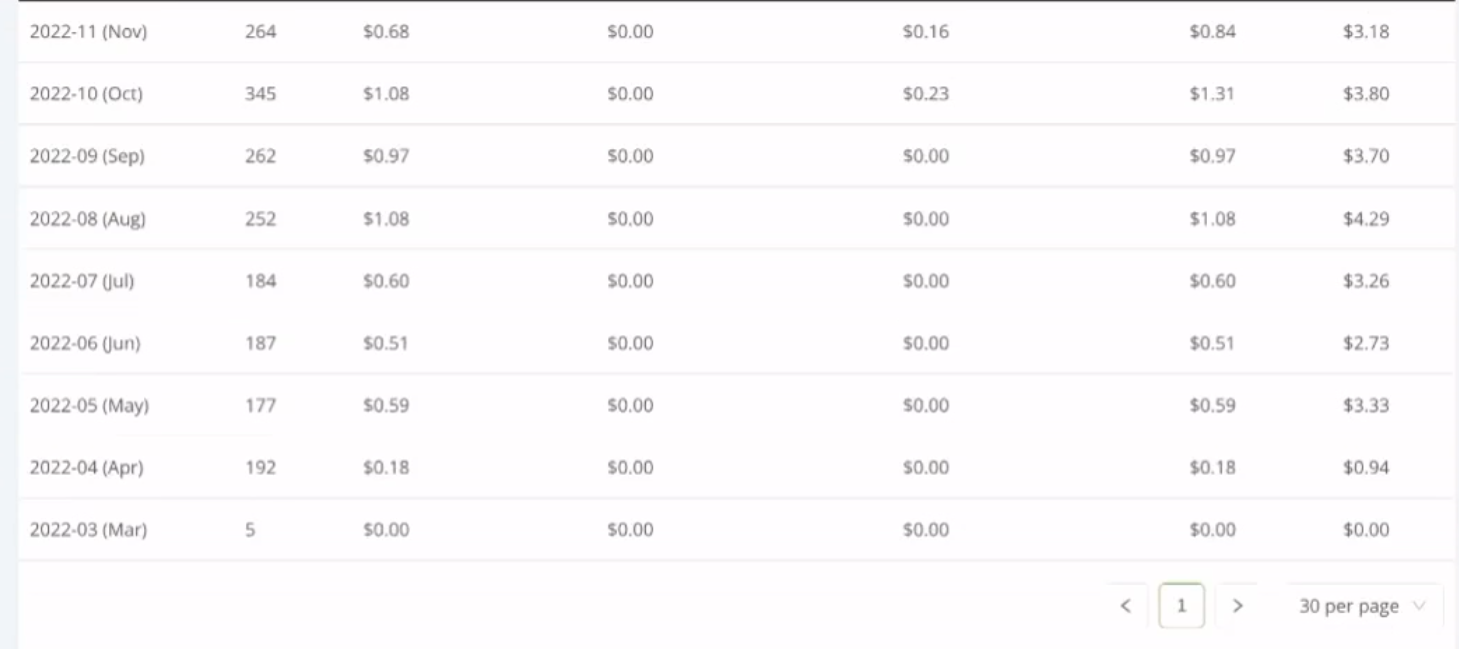Go to next page arrow
This screenshot has width=1459, height=649.
click(1237, 605)
